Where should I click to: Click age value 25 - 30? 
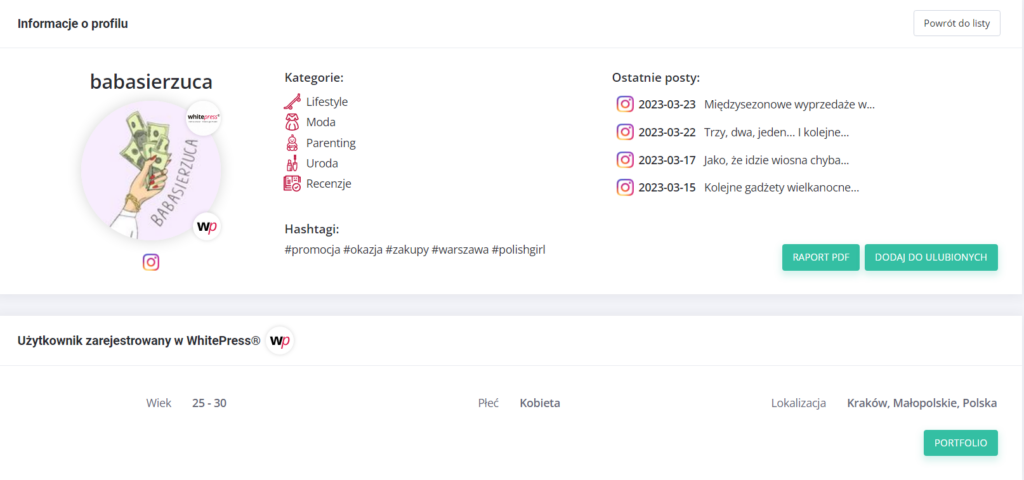pos(209,403)
